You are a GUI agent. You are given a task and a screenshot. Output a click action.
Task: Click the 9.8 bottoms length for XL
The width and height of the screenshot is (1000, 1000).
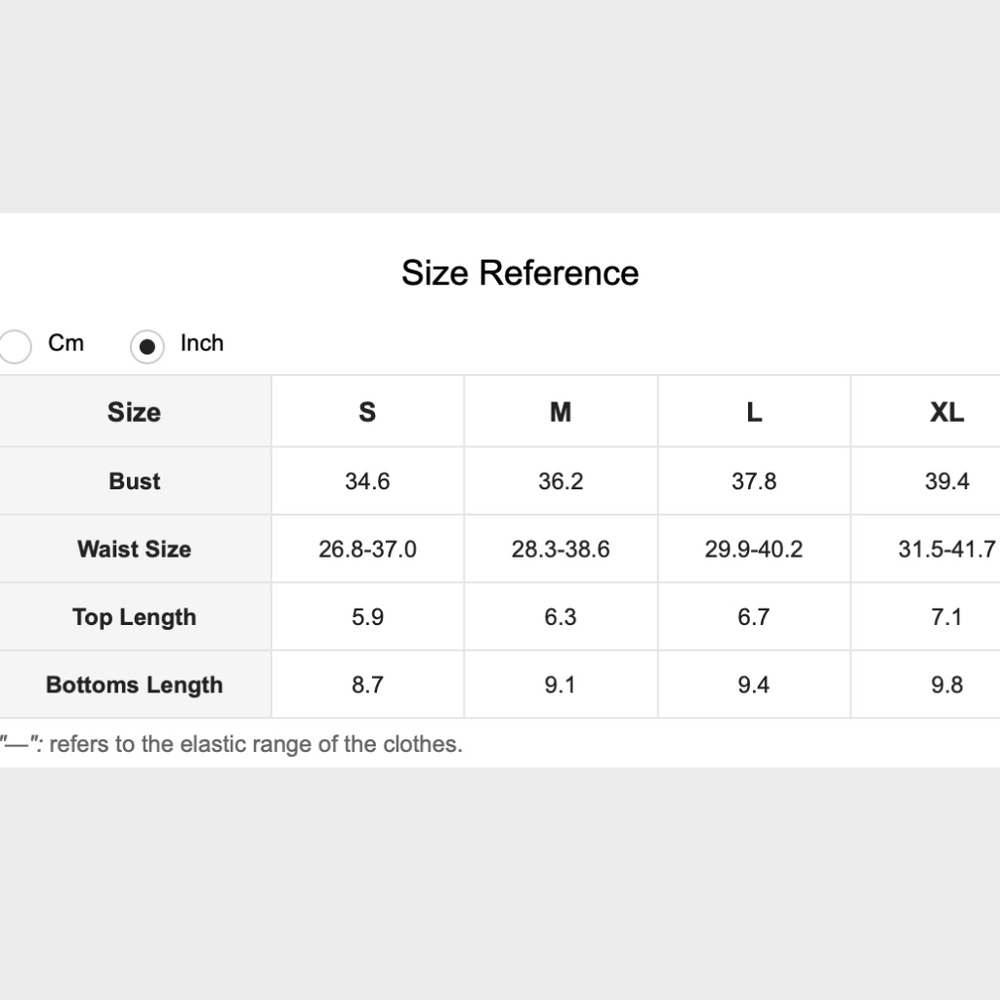click(x=946, y=685)
